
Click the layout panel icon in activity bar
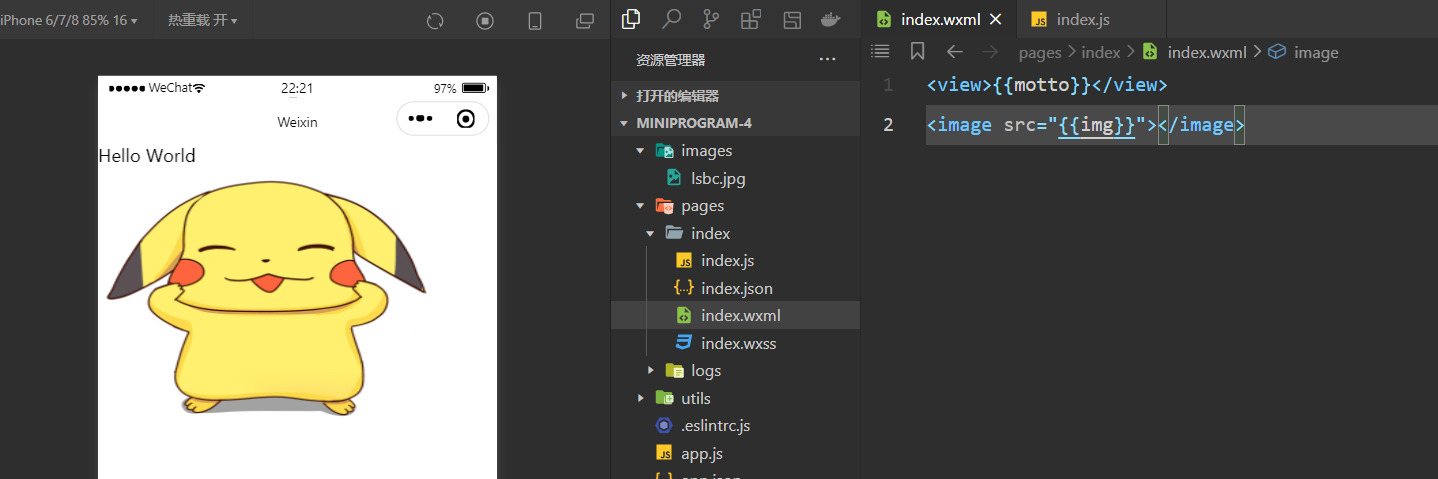(792, 19)
